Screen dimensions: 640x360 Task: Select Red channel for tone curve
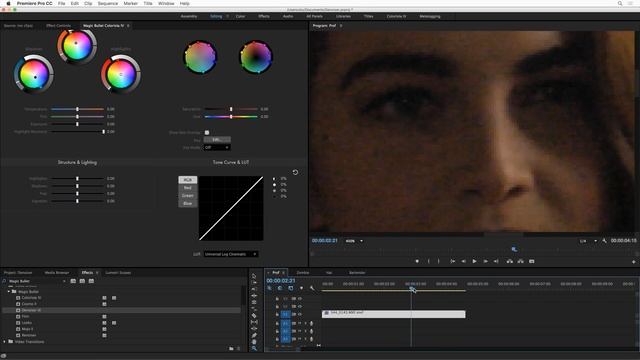click(x=188, y=188)
